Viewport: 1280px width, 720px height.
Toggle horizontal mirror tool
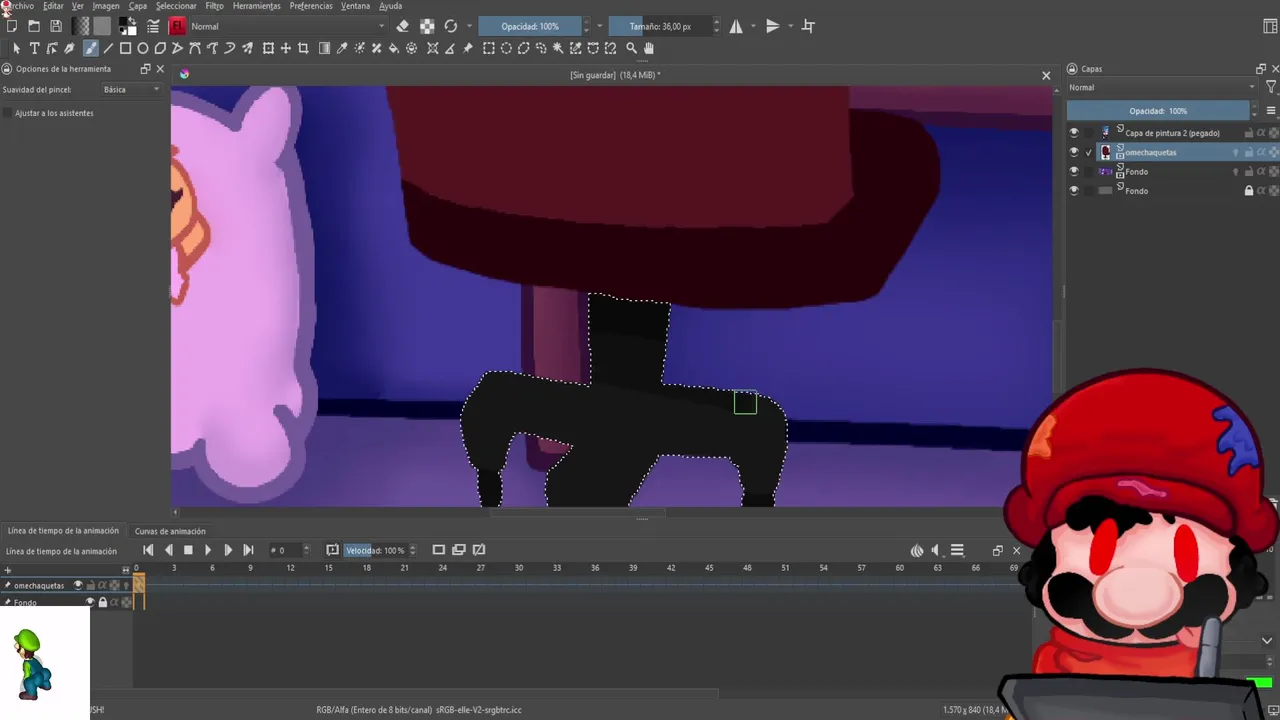736,26
